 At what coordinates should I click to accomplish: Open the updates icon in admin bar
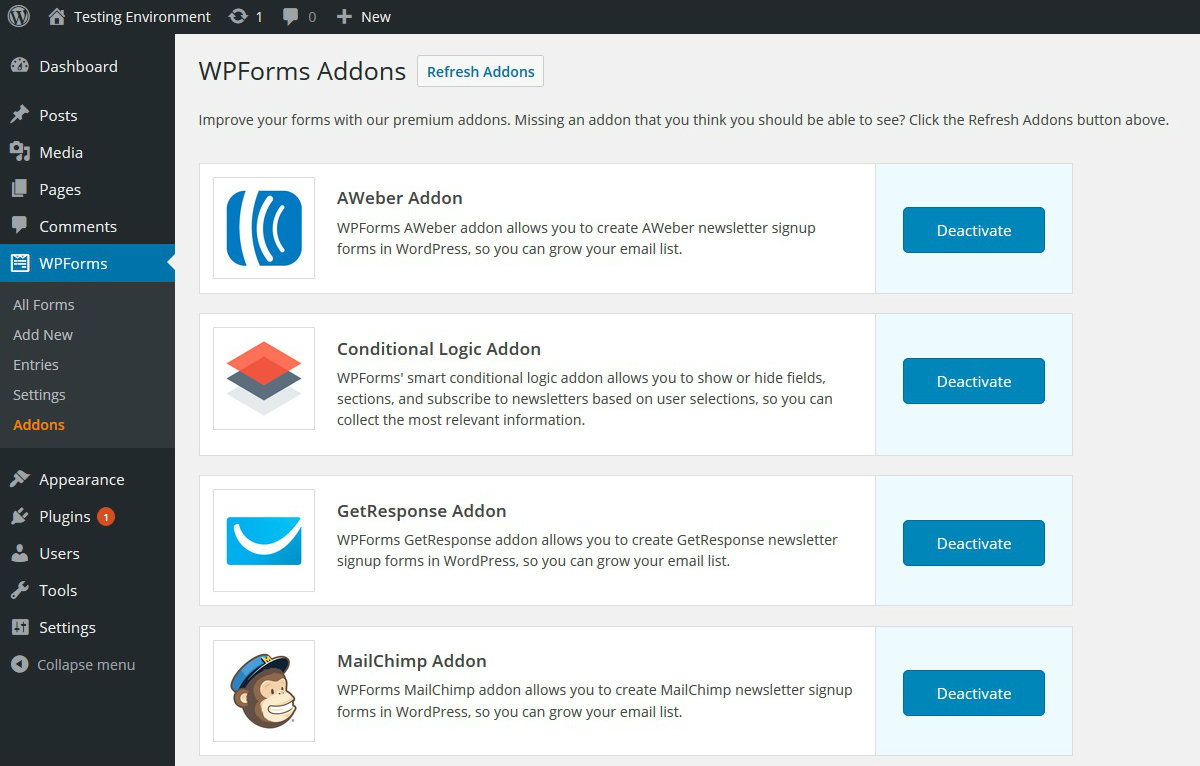239,16
